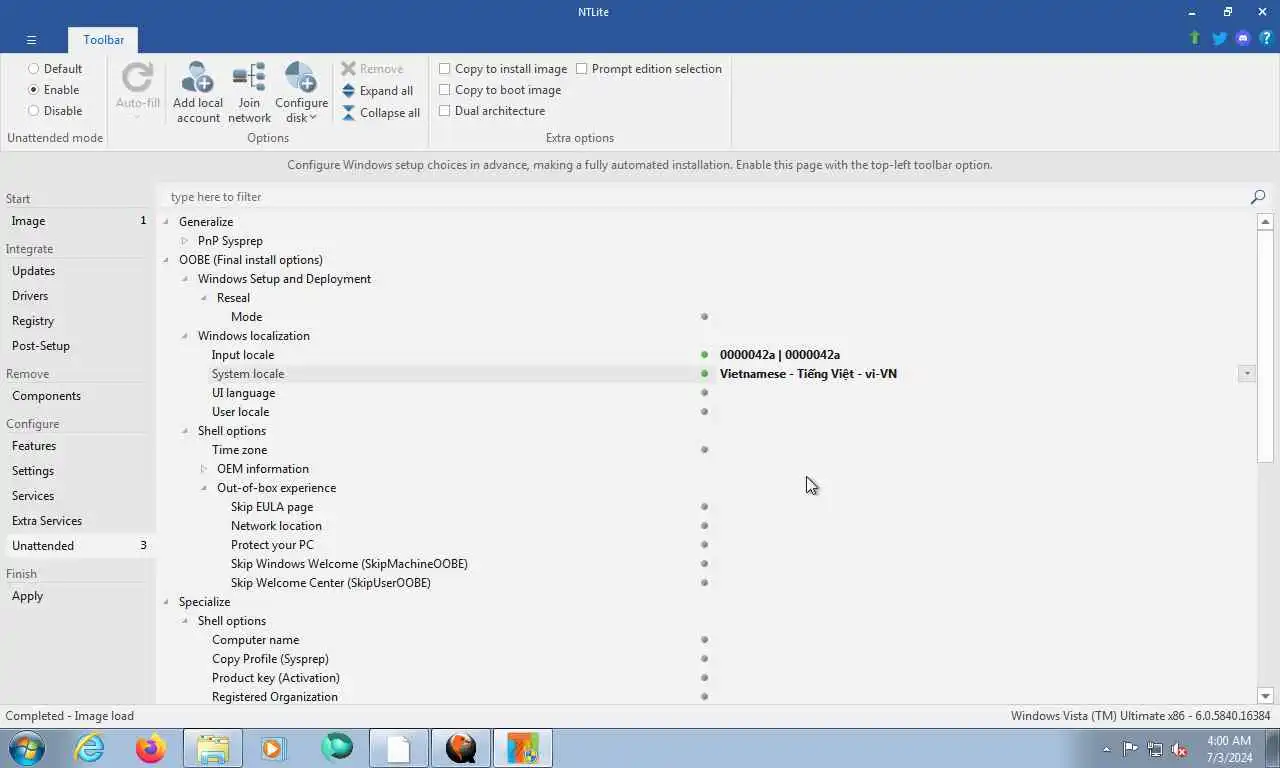Screen dimensions: 1280x768
Task: Open the Services page
Action: pyautogui.click(x=78, y=496)
